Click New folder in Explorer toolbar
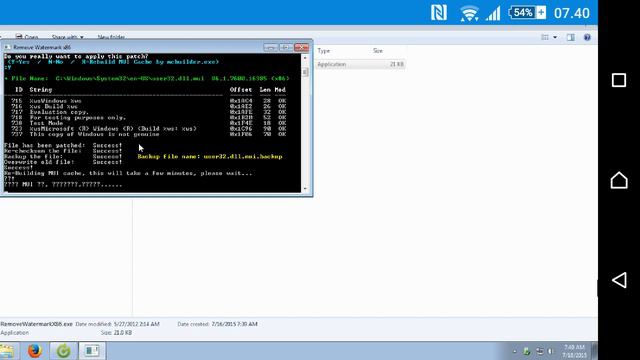 (x=111, y=37)
